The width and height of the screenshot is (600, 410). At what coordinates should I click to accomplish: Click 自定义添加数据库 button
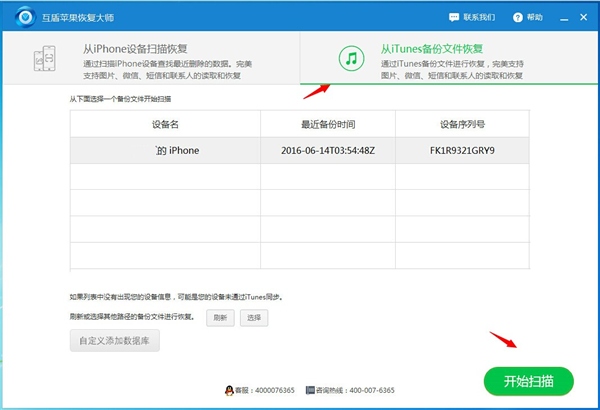[x=115, y=340]
